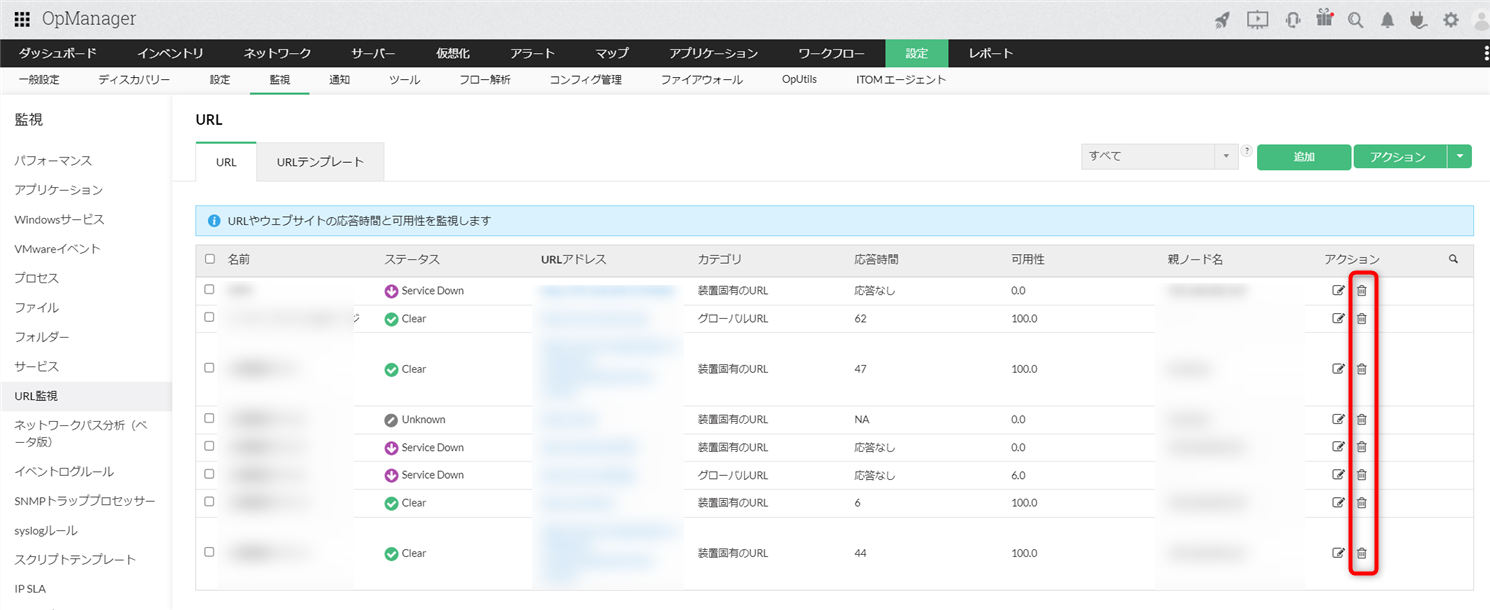Image resolution: width=1490 pixels, height=610 pixels.
Task: Edit the URL row with response time 62
Action: tap(1338, 319)
